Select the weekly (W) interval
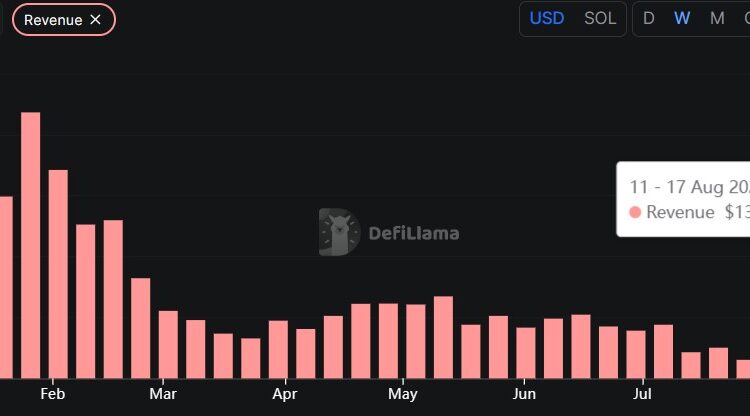Image resolution: width=750 pixels, height=416 pixels. [682, 19]
